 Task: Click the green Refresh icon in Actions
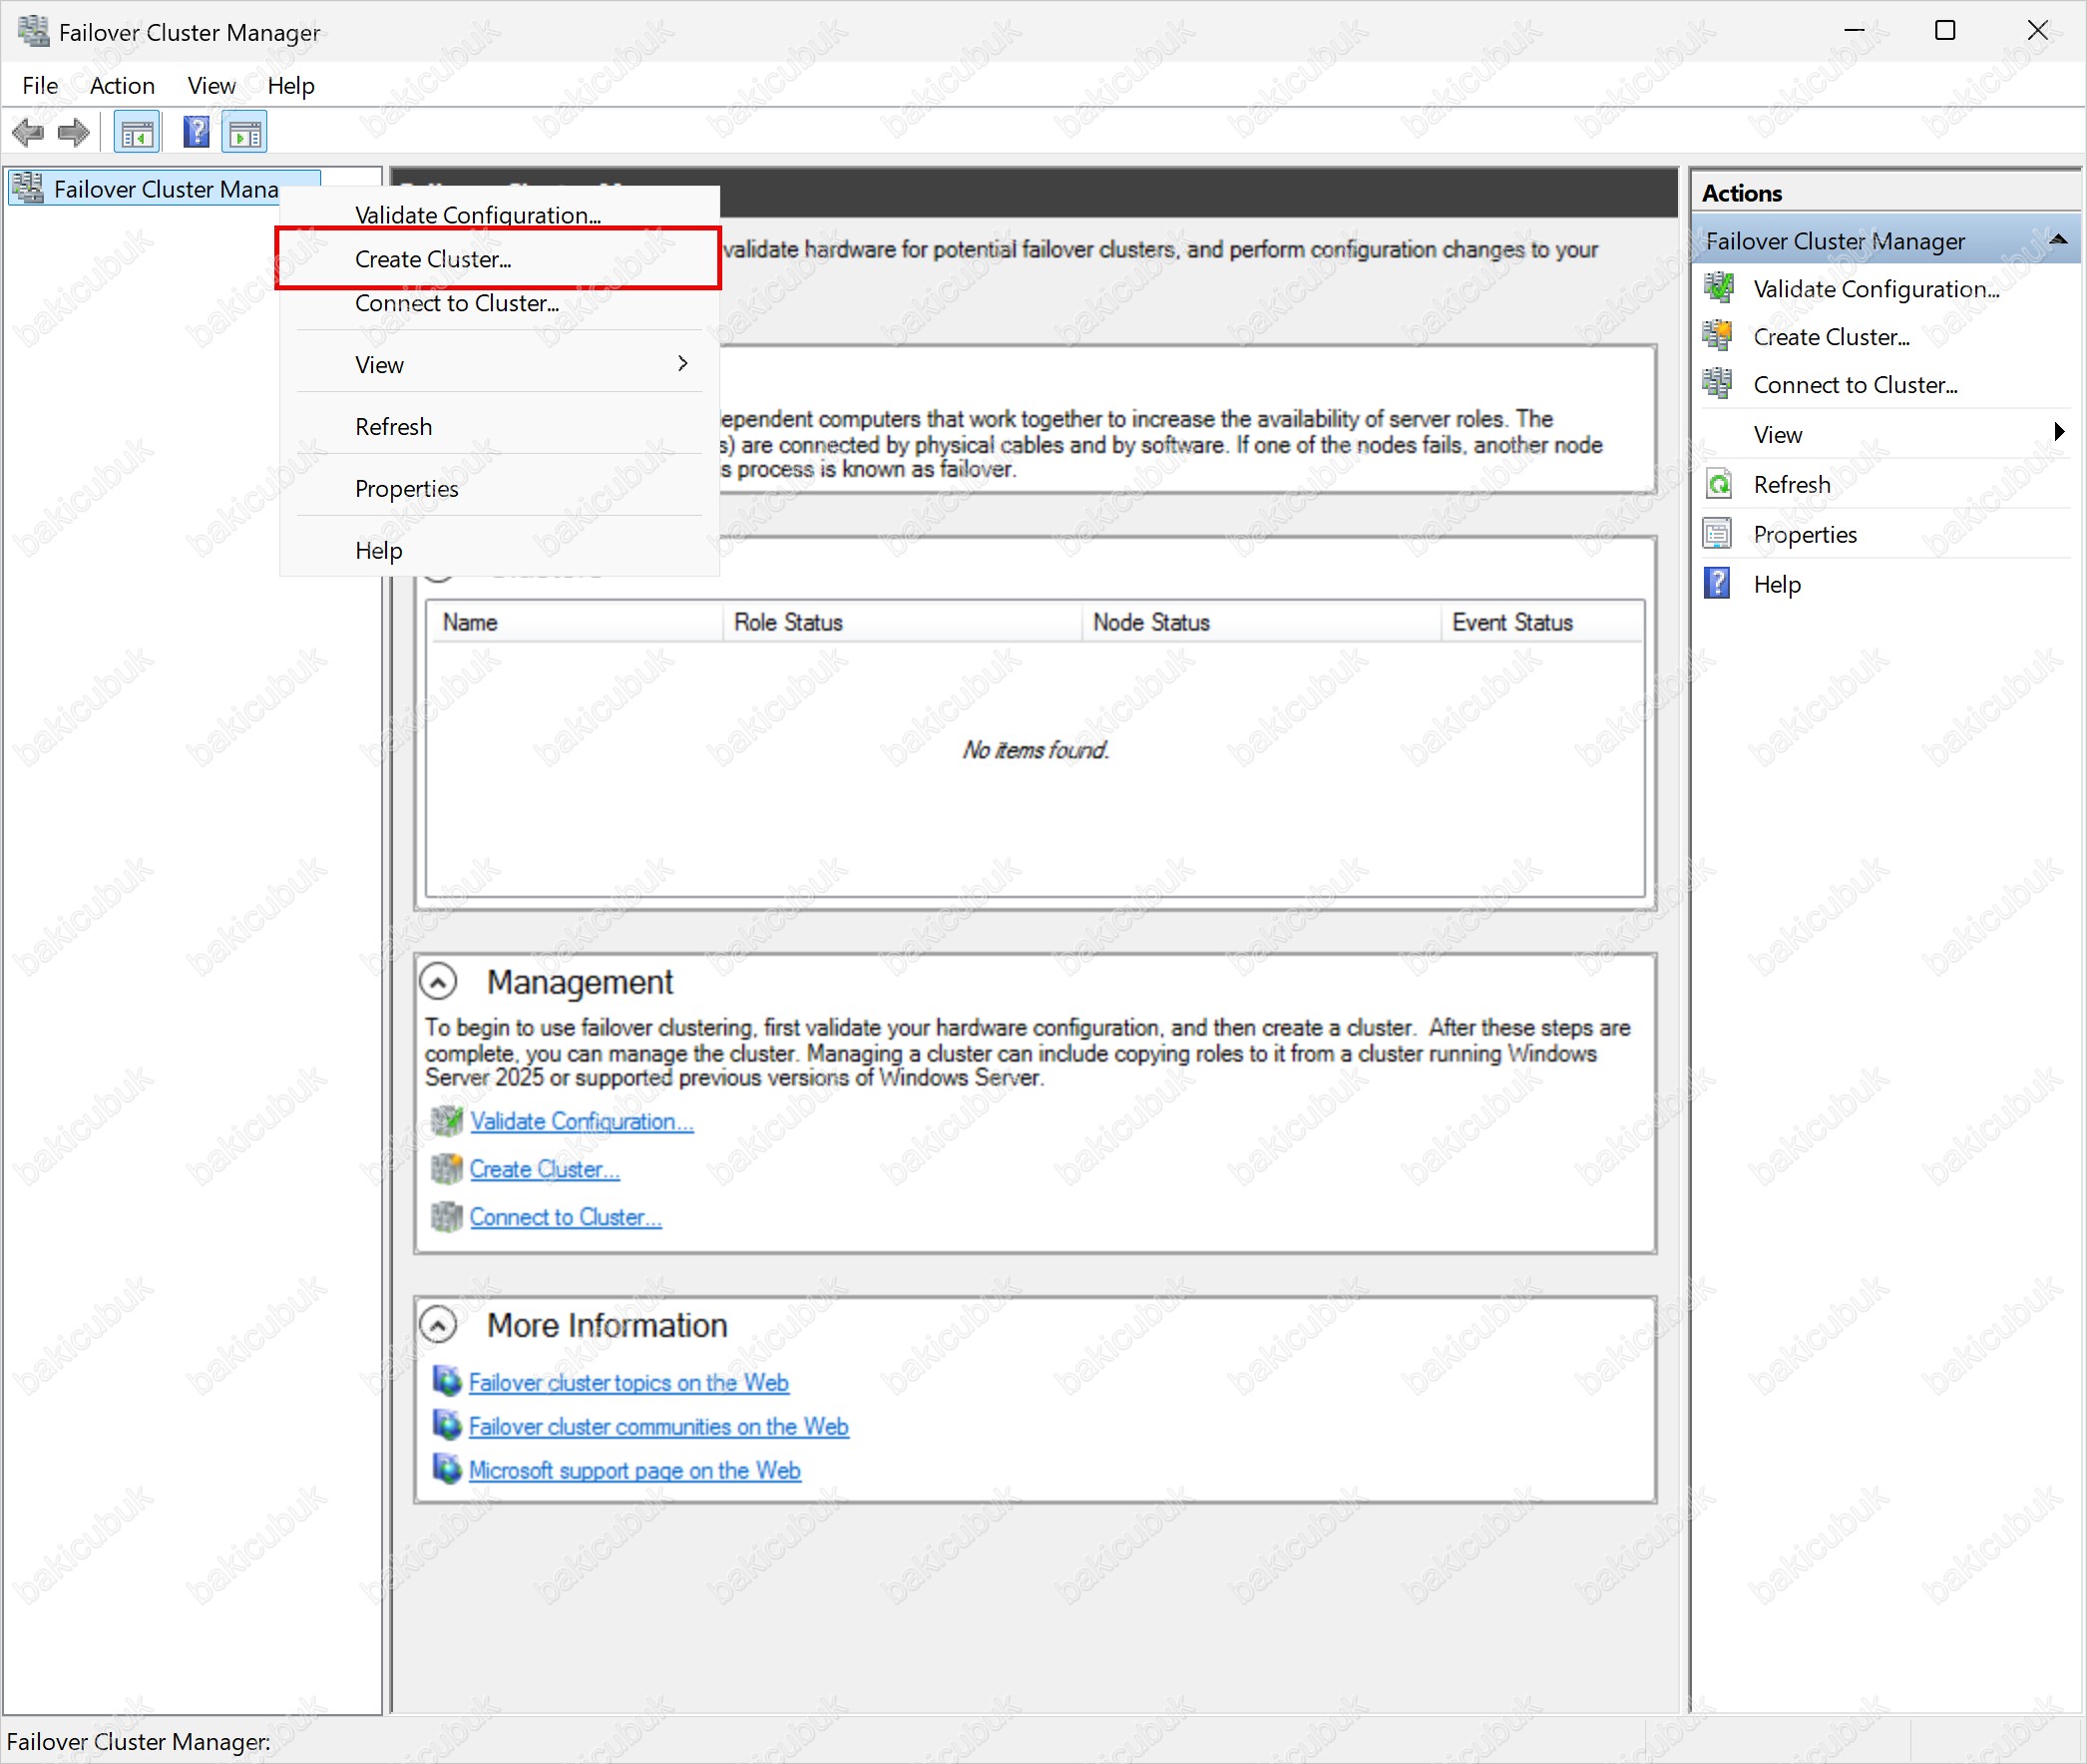coord(1718,485)
